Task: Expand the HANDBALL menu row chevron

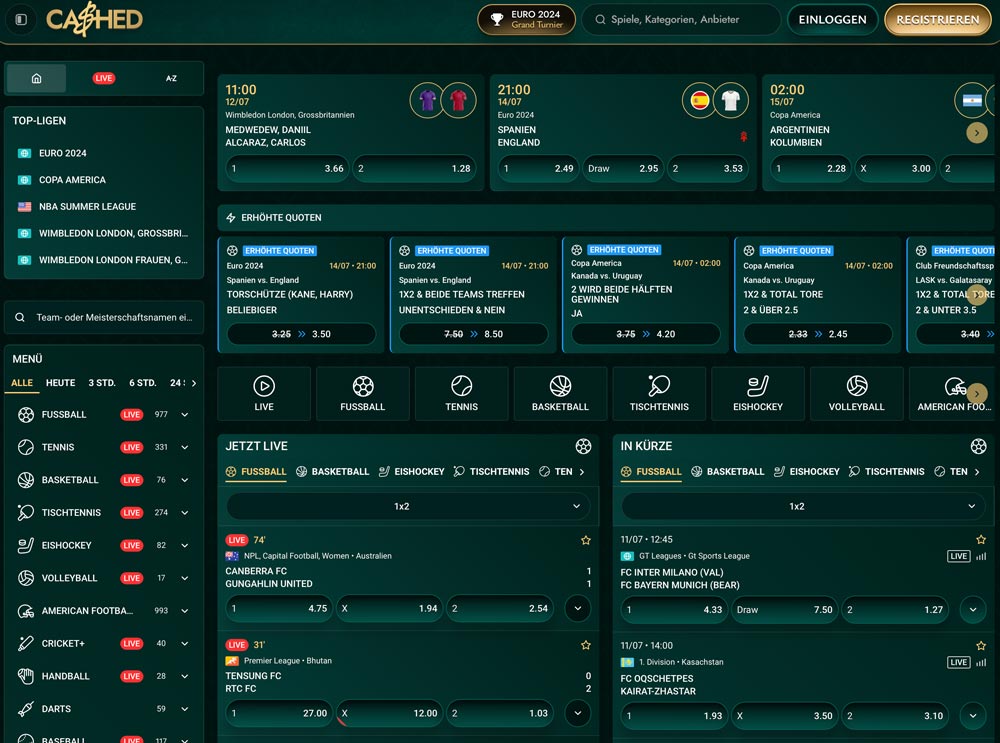Action: (184, 676)
